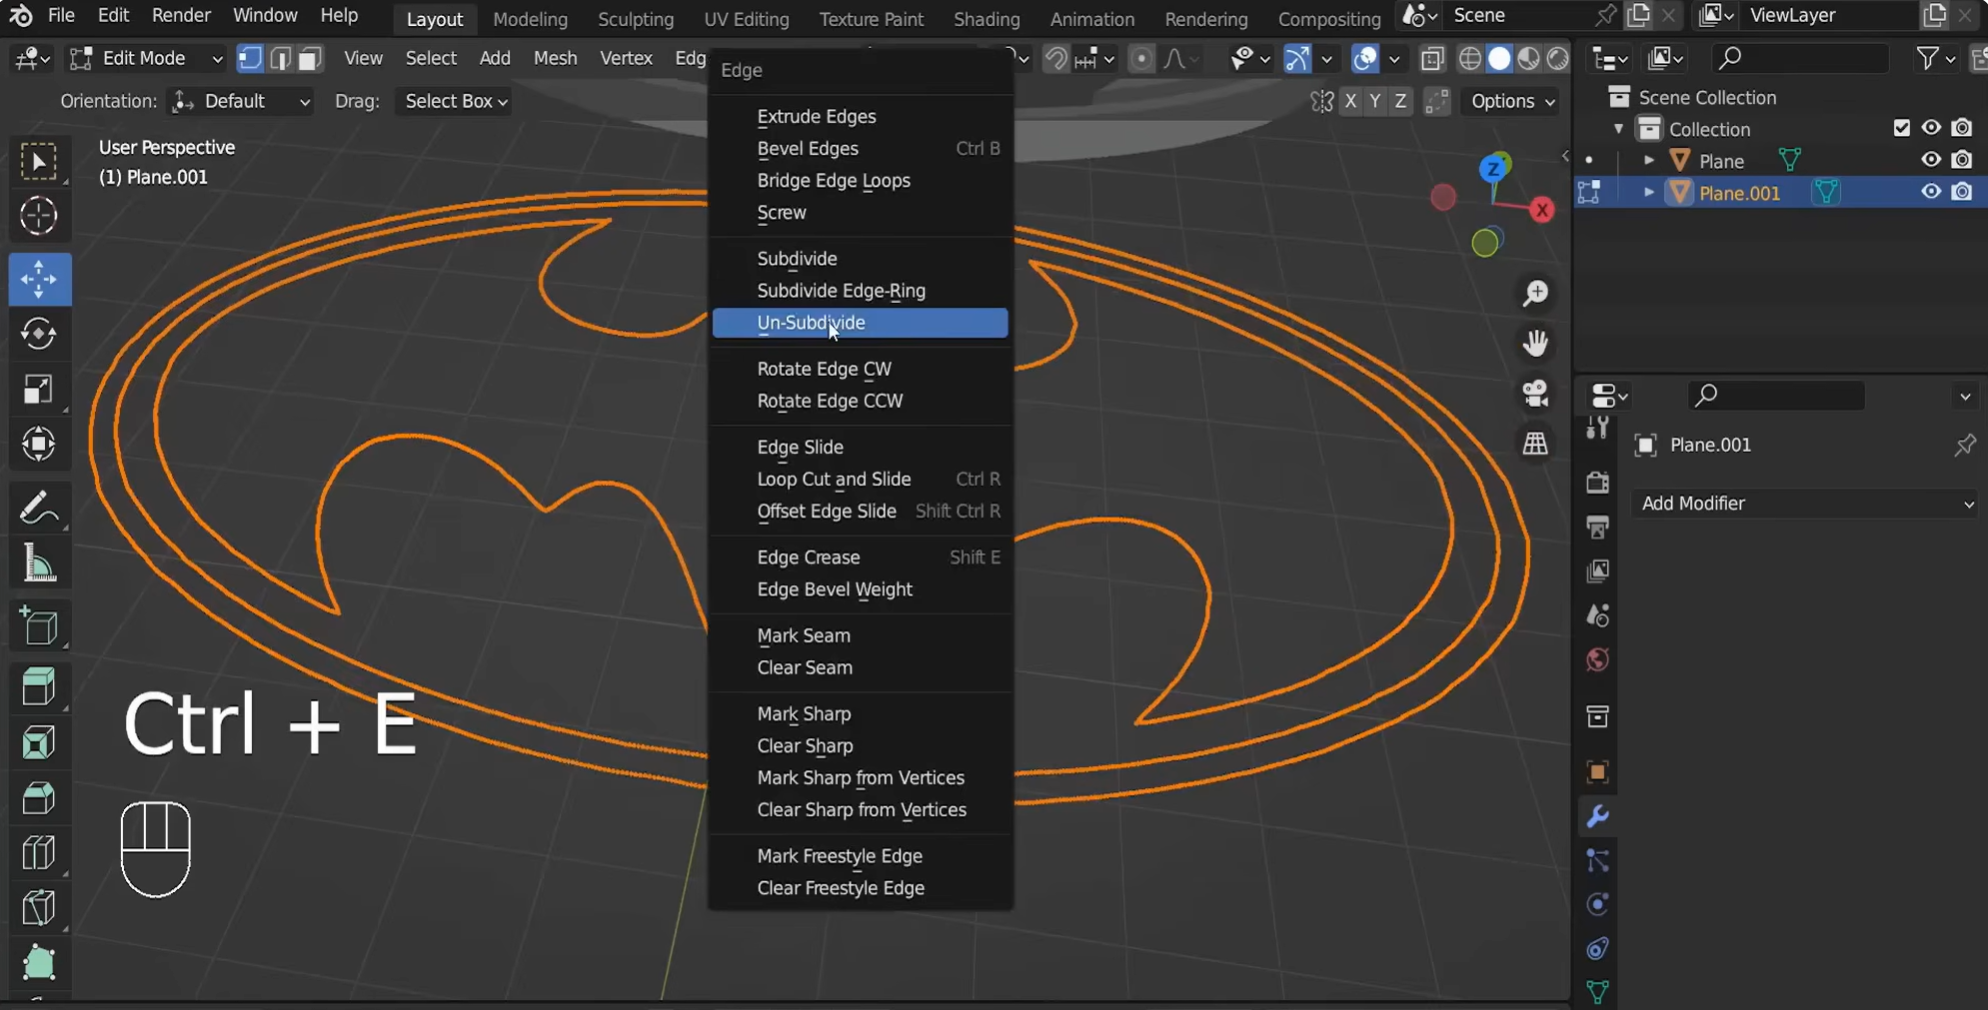Open Orientation Default dropdown
The height and width of the screenshot is (1010, 1988).
240,101
